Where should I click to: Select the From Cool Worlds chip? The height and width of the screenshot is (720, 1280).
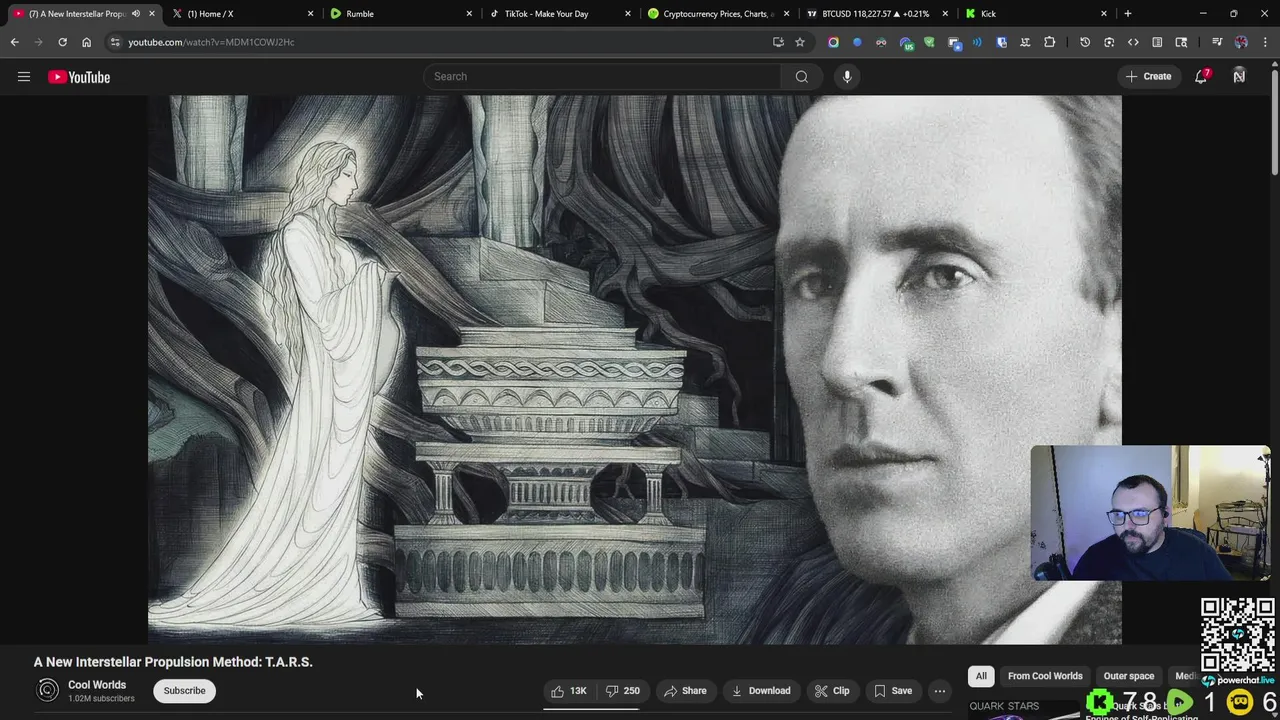pyautogui.click(x=1045, y=676)
